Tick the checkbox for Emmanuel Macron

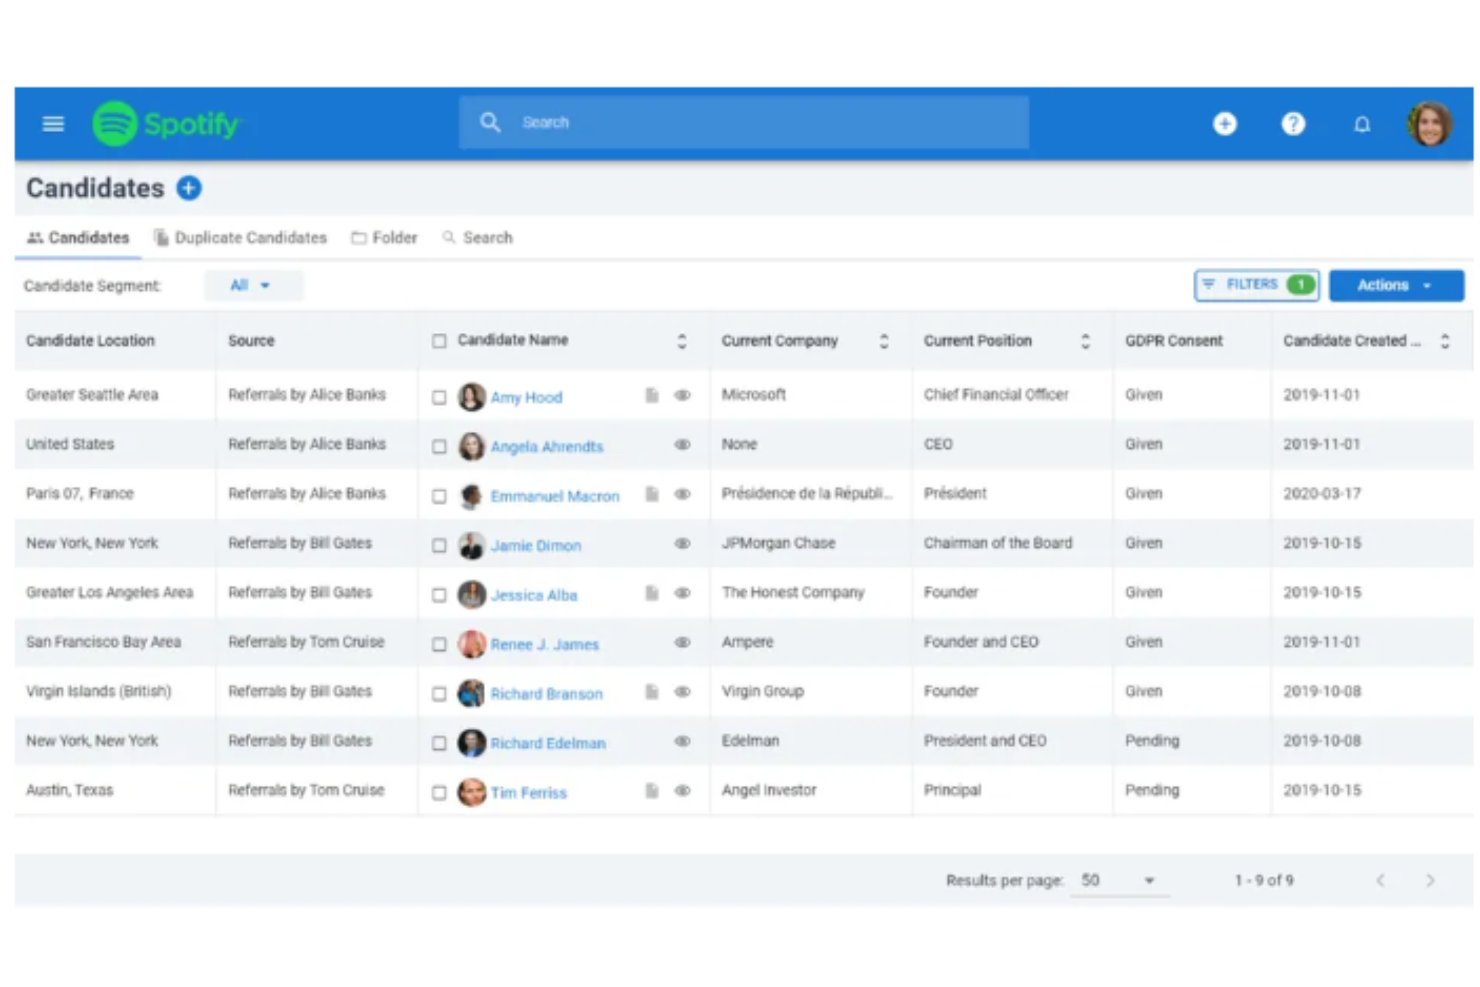click(439, 497)
